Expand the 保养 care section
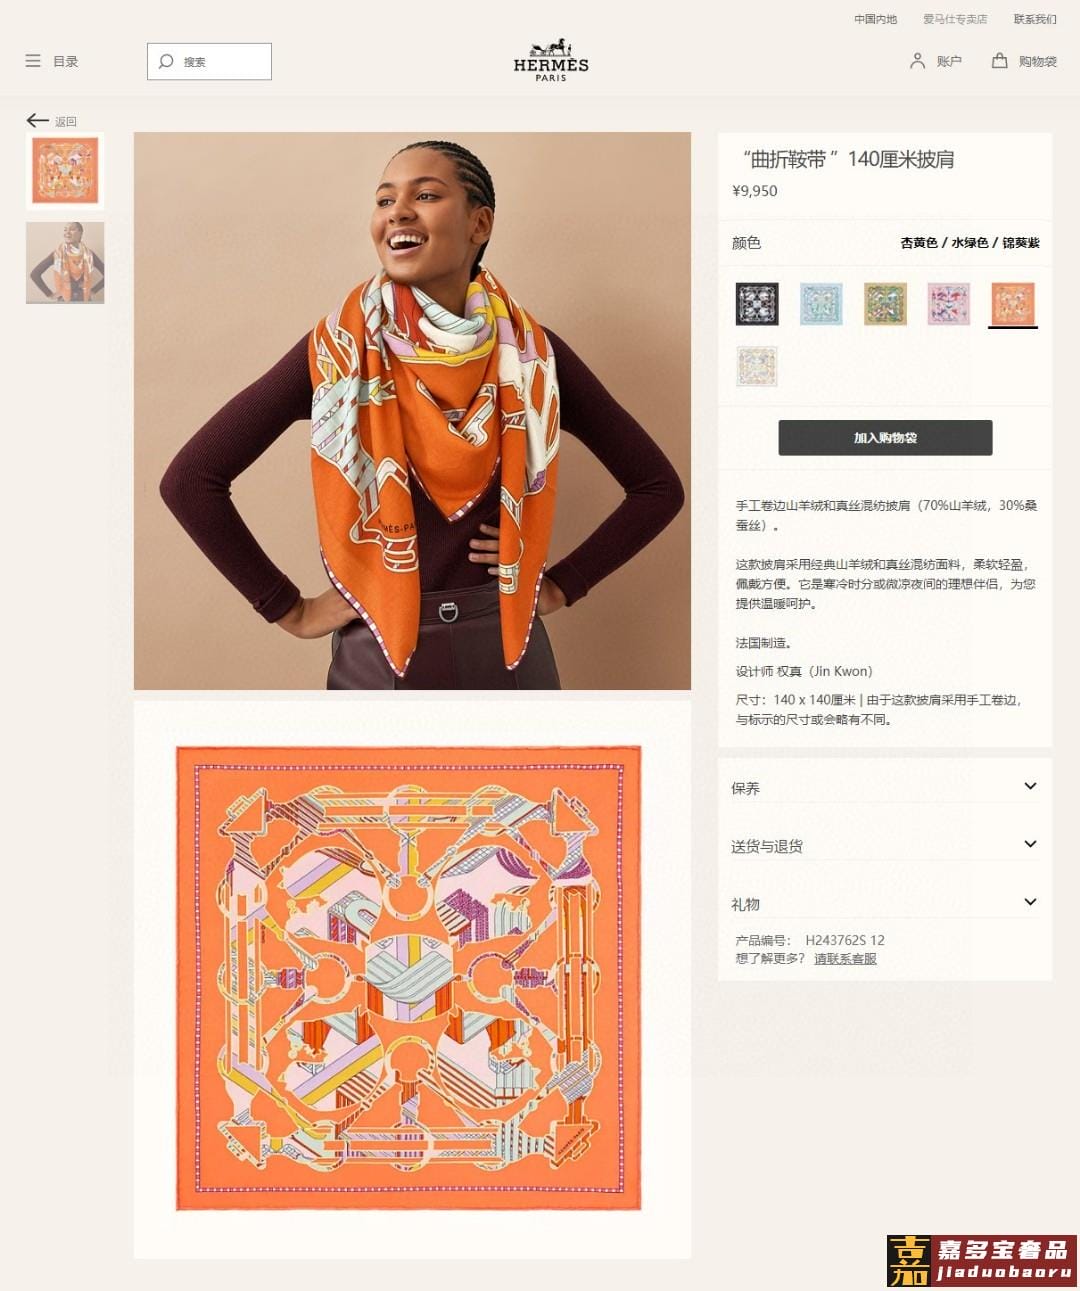Viewport: 1080px width, 1291px height. [885, 787]
